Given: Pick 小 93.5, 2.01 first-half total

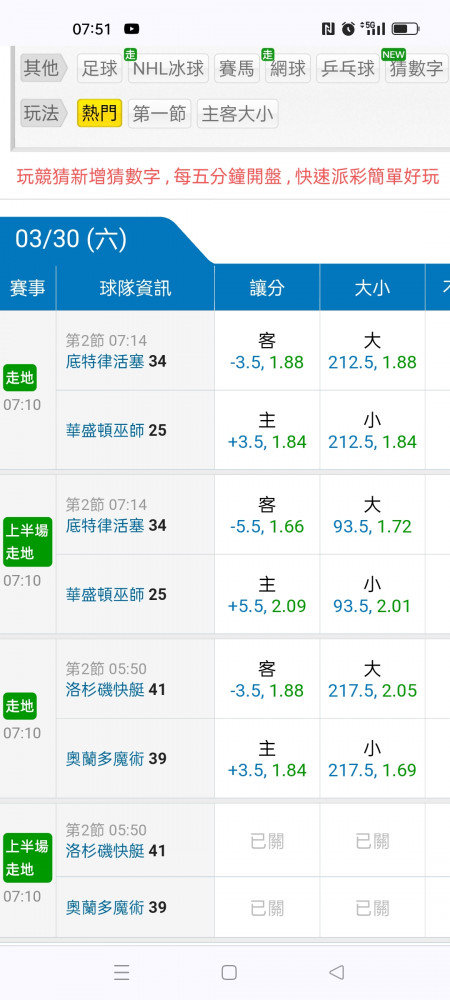Looking at the screenshot, I should pyautogui.click(x=372, y=594).
